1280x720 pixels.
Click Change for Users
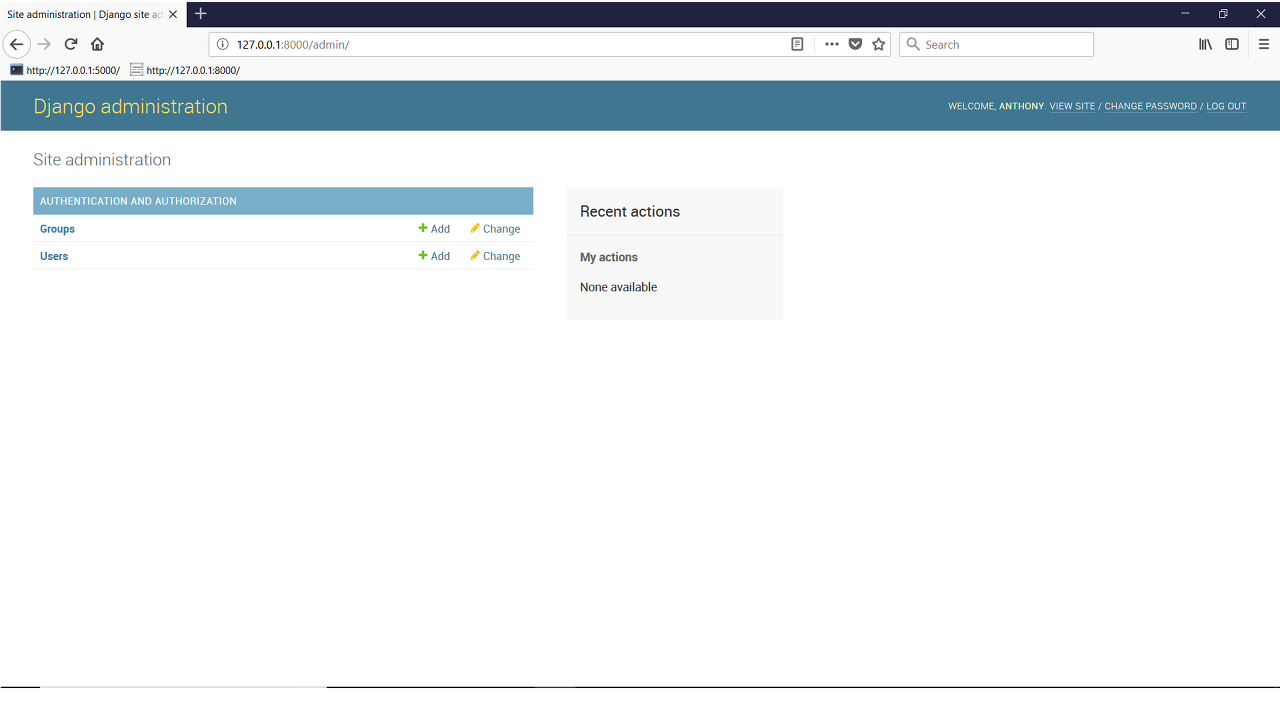point(495,256)
